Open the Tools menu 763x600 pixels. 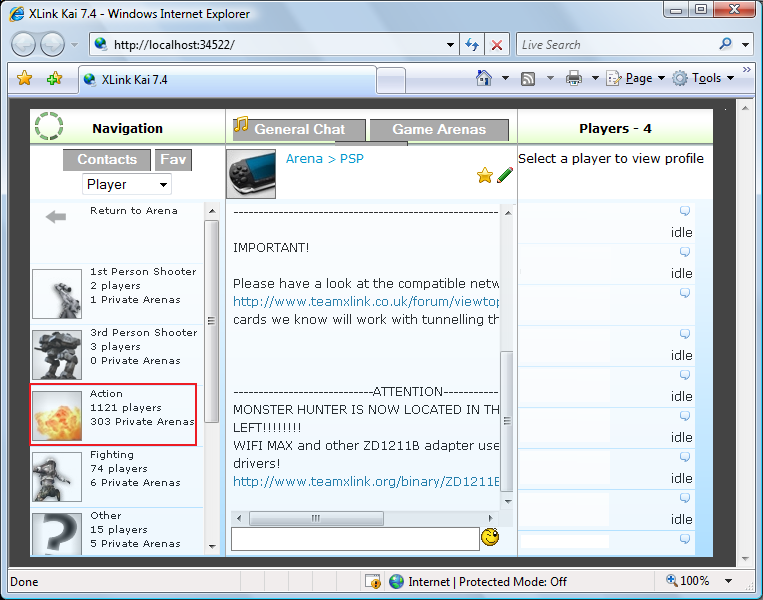(x=703, y=78)
